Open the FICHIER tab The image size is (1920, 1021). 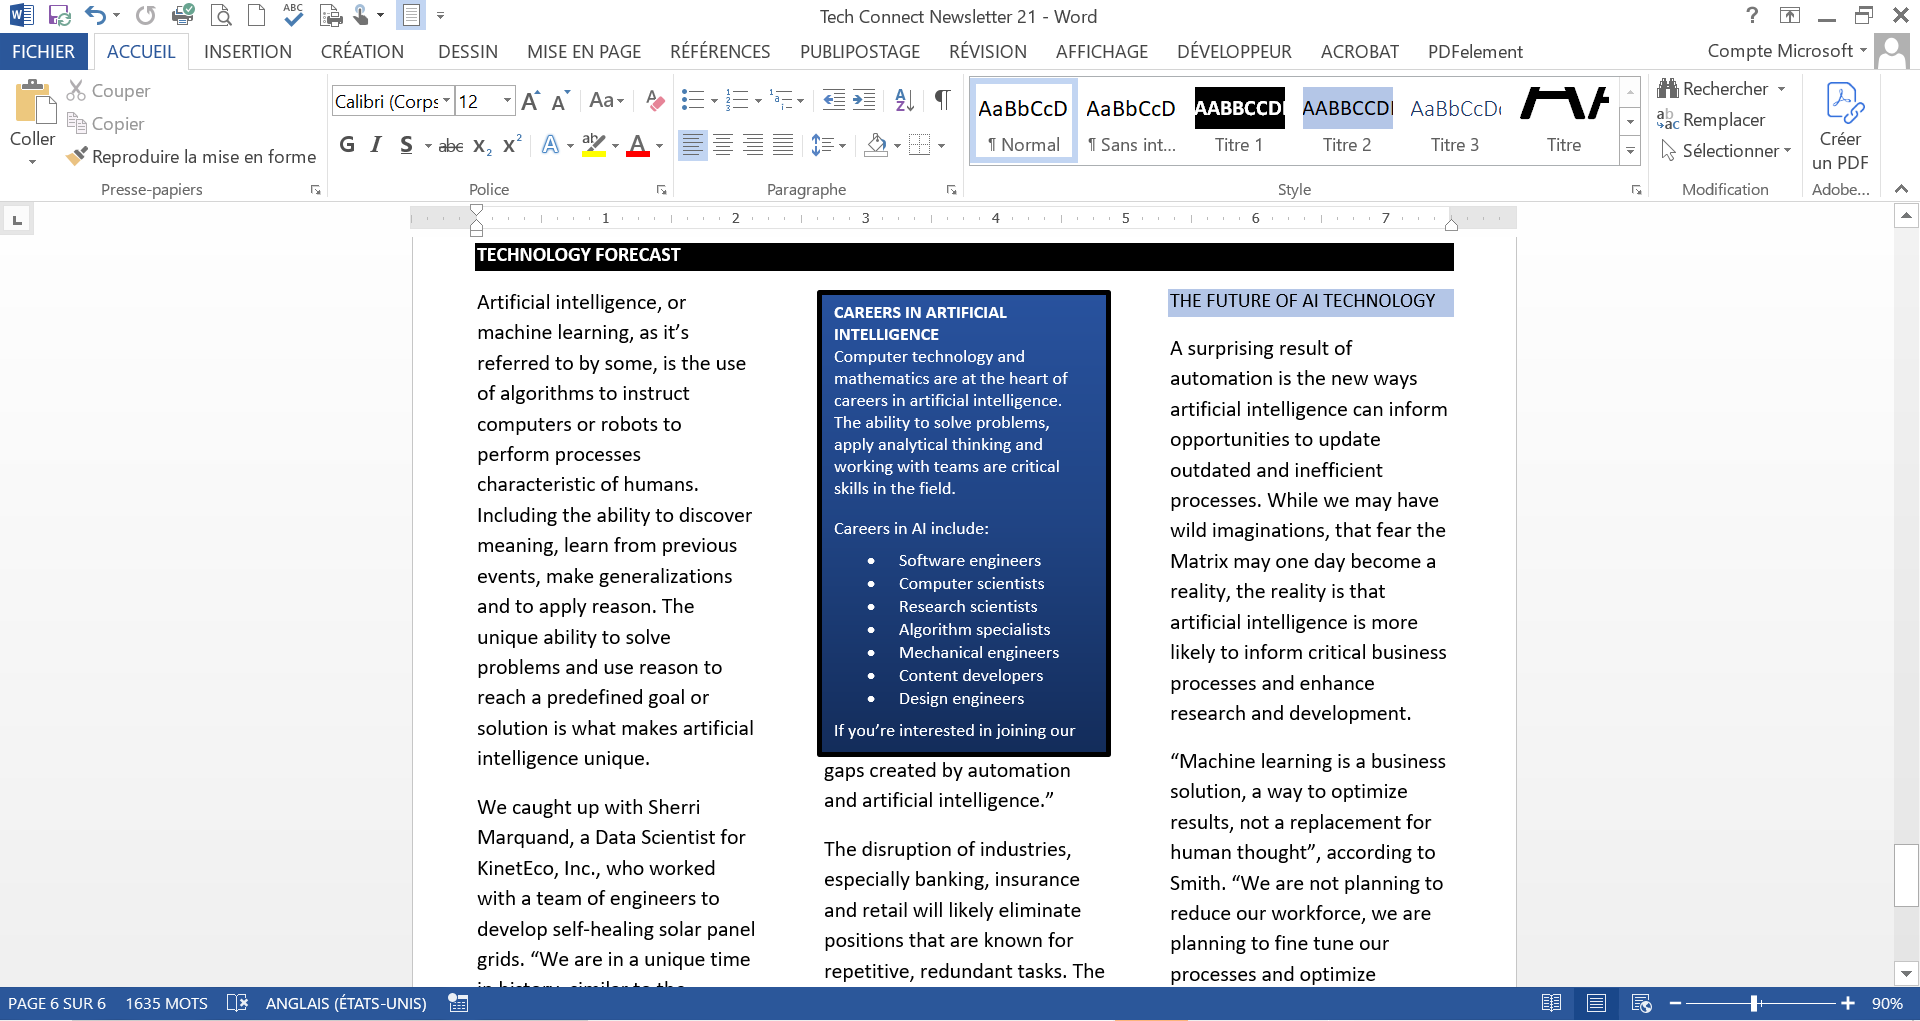pos(43,52)
